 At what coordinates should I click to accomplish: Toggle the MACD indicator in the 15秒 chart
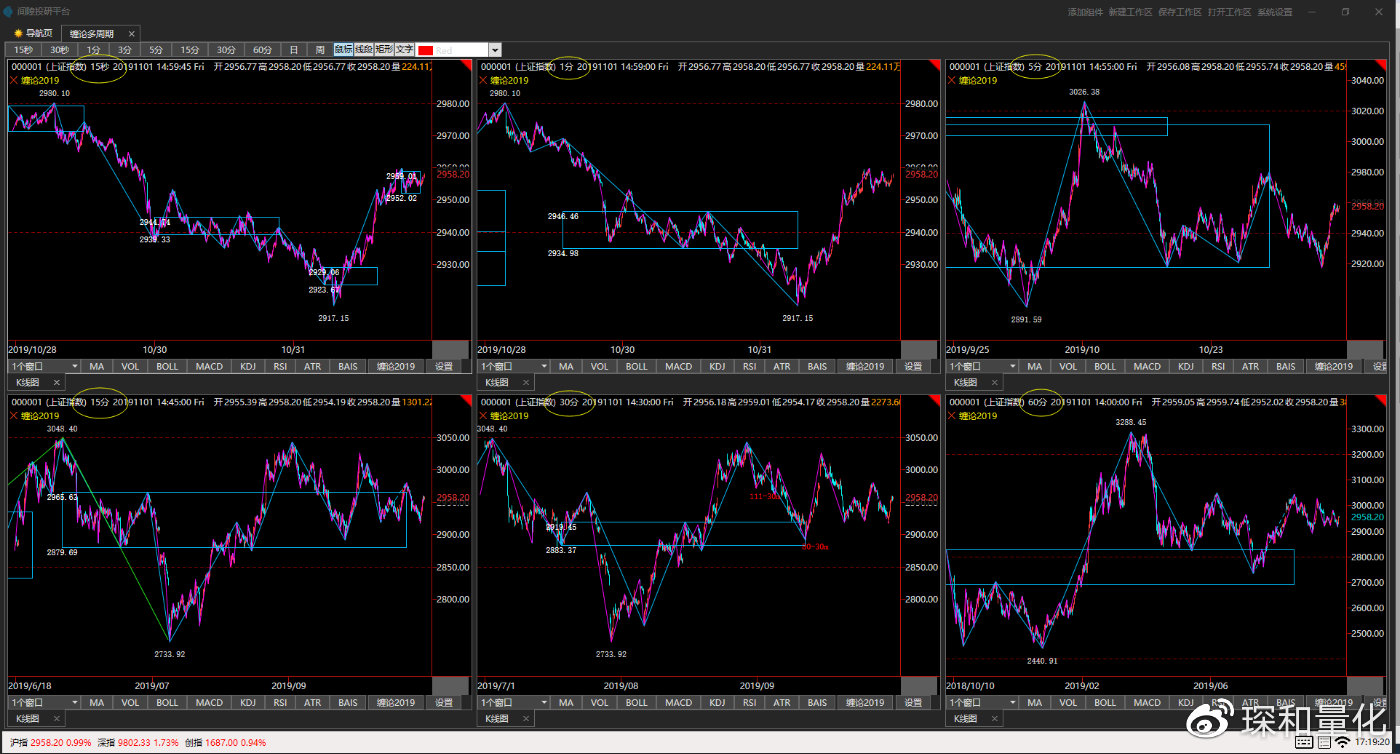pyautogui.click(x=210, y=366)
